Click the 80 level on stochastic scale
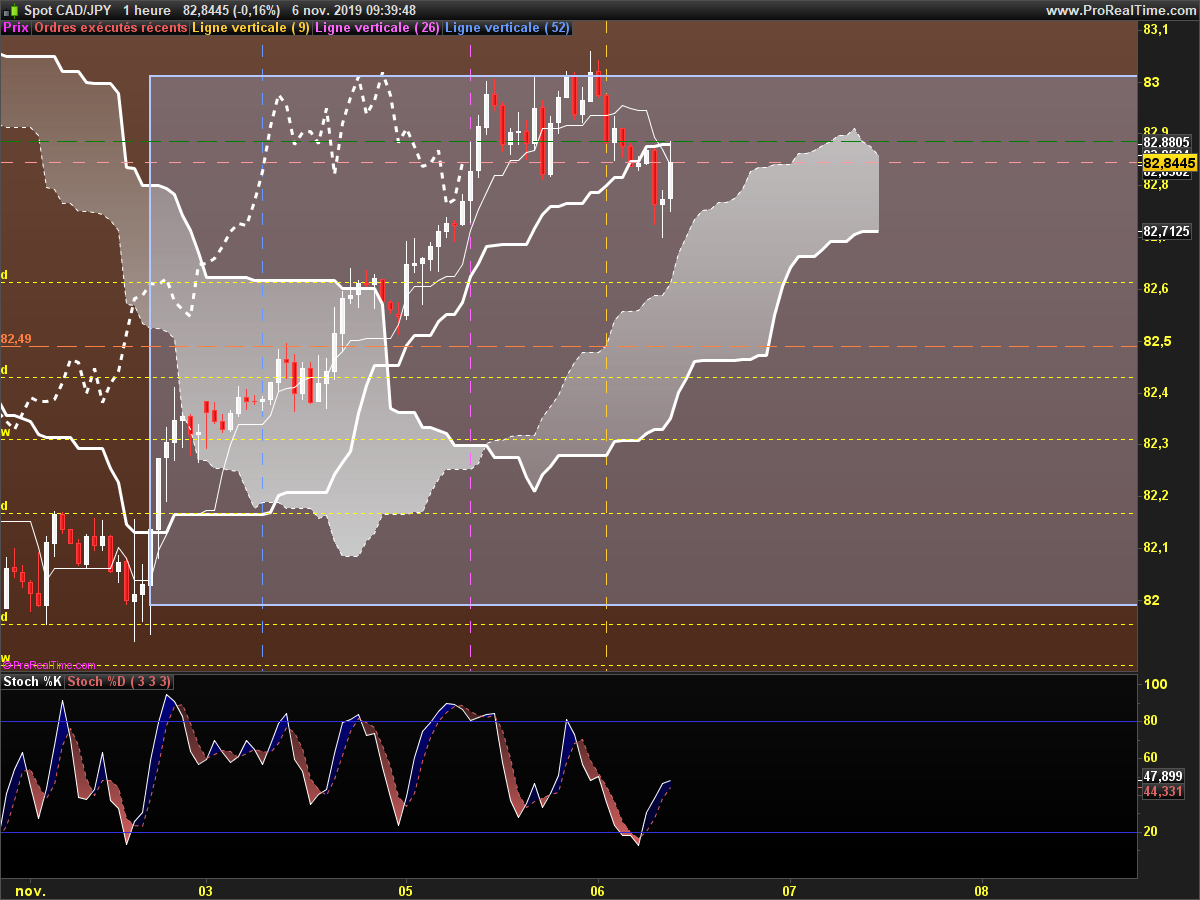The height and width of the screenshot is (900, 1200). [x=1152, y=721]
